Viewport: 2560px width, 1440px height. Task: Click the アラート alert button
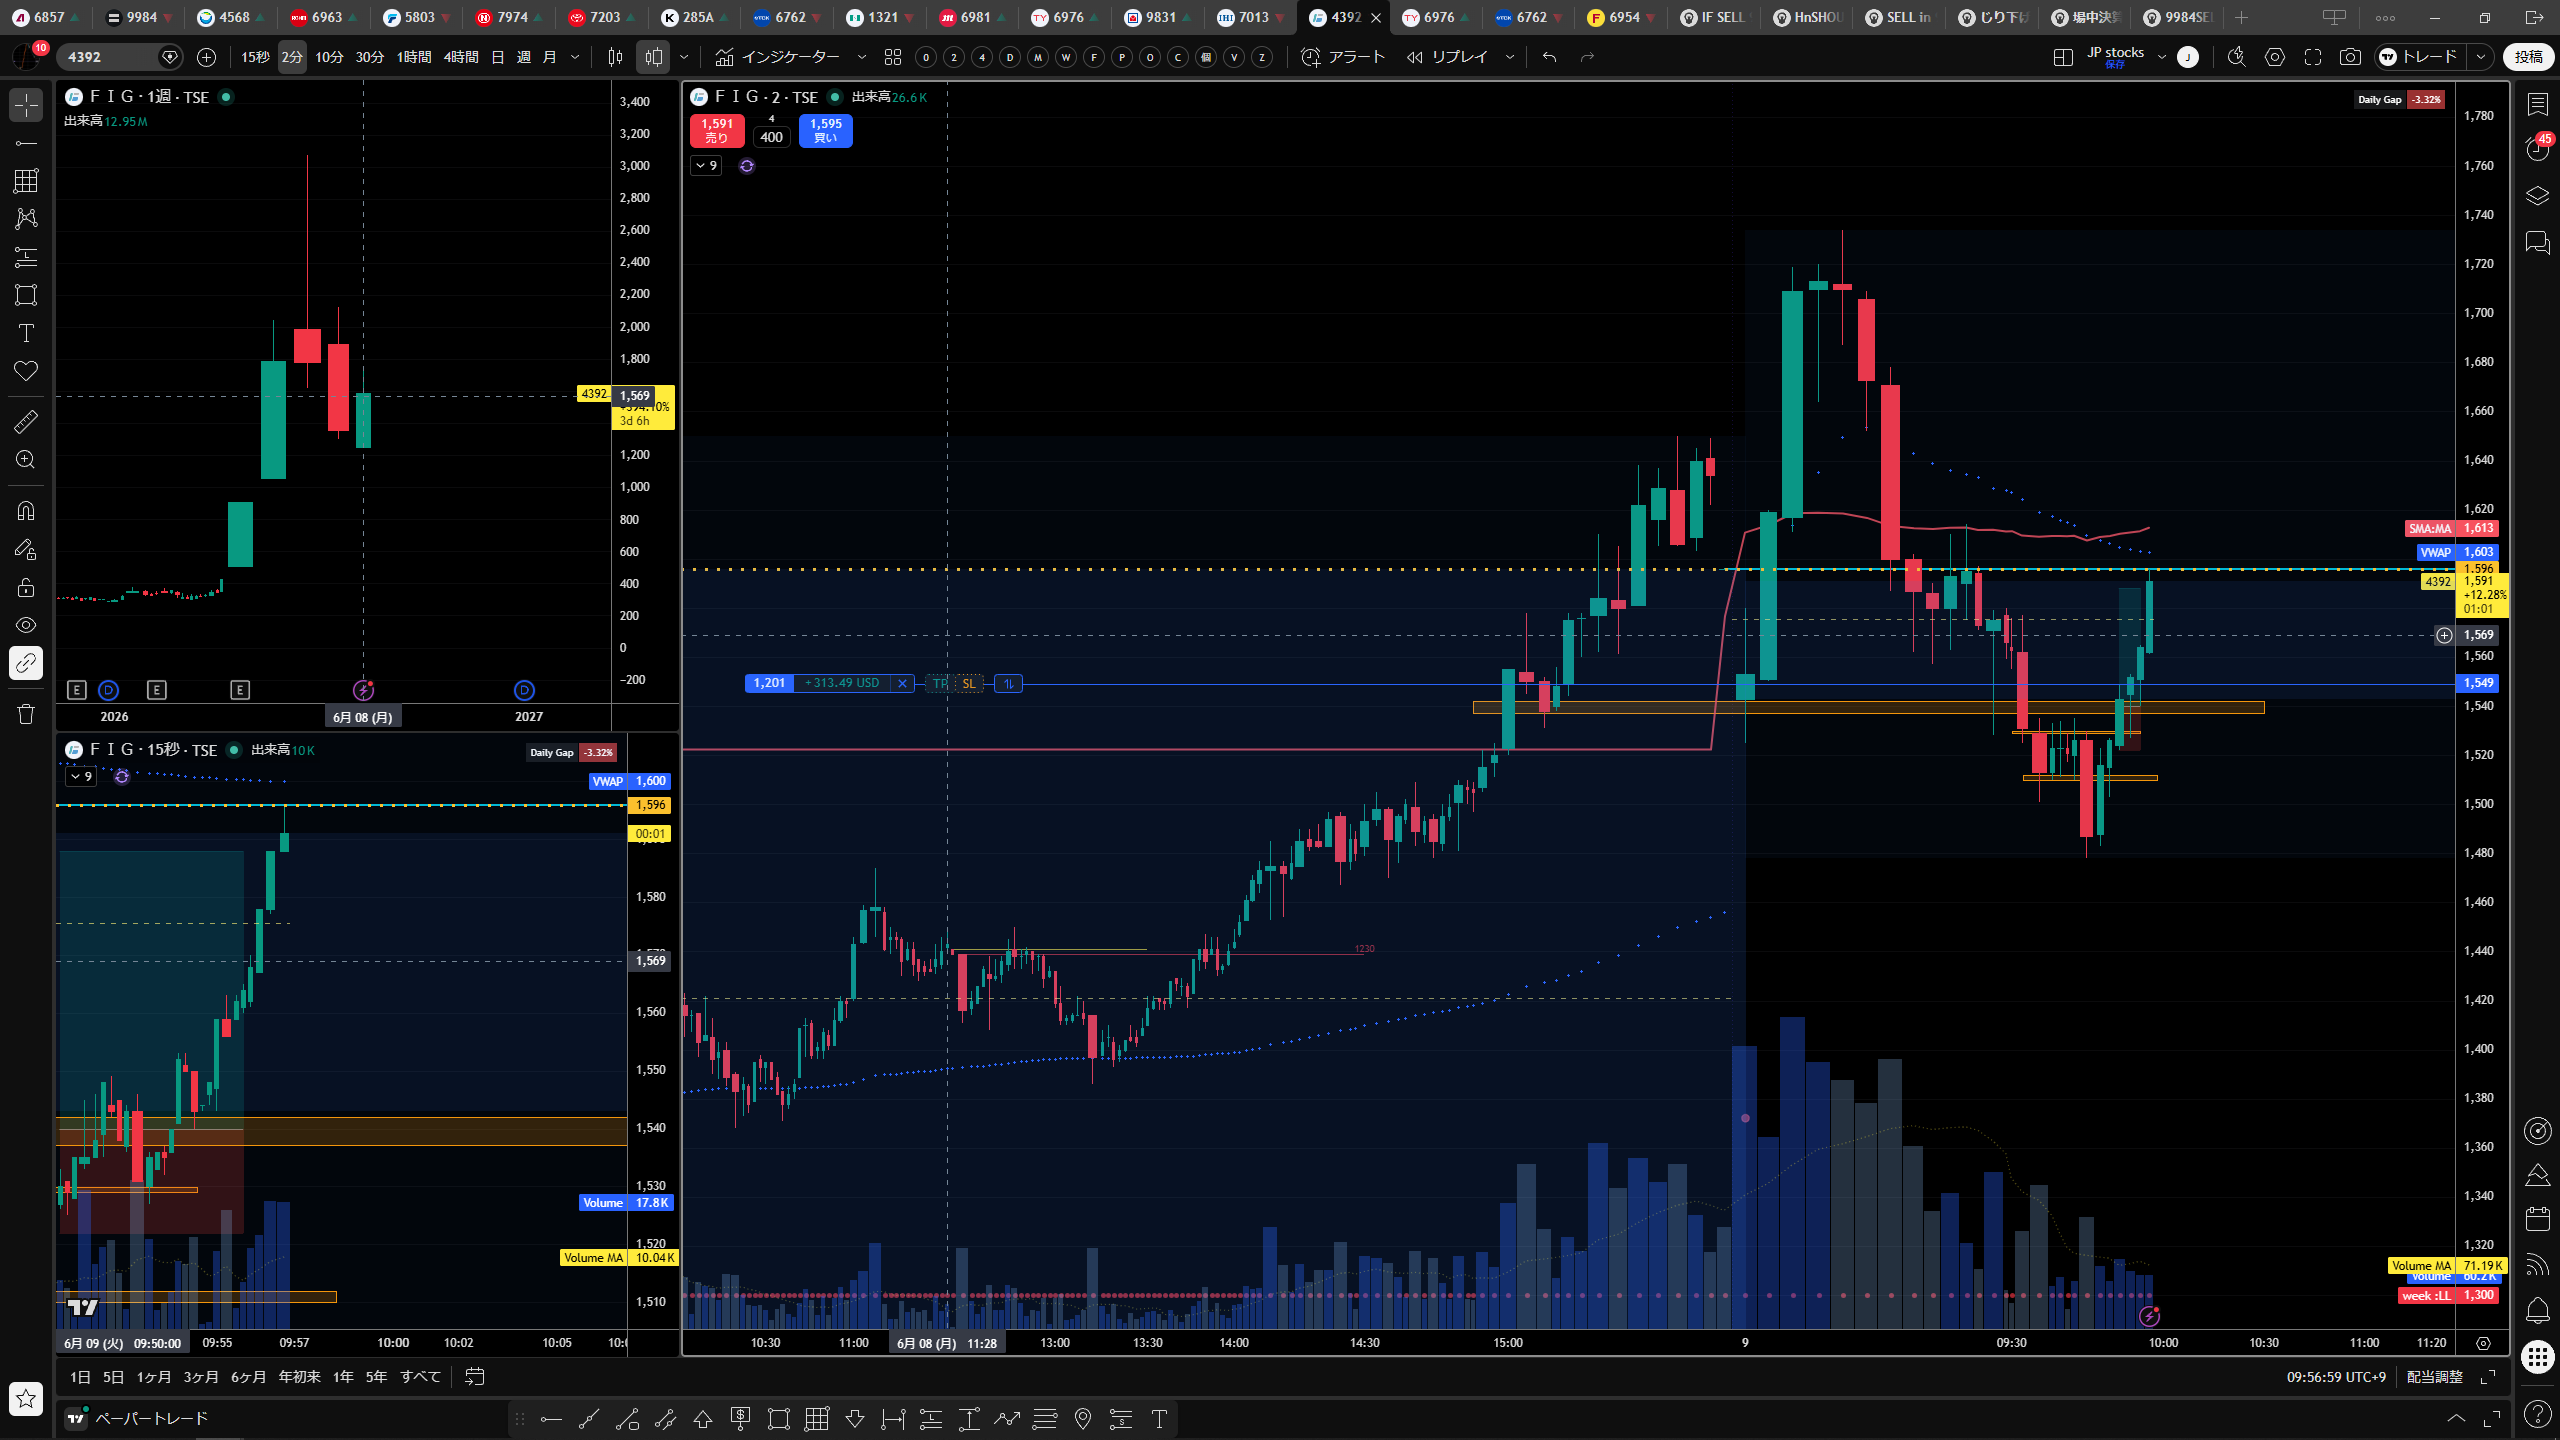[x=1343, y=57]
